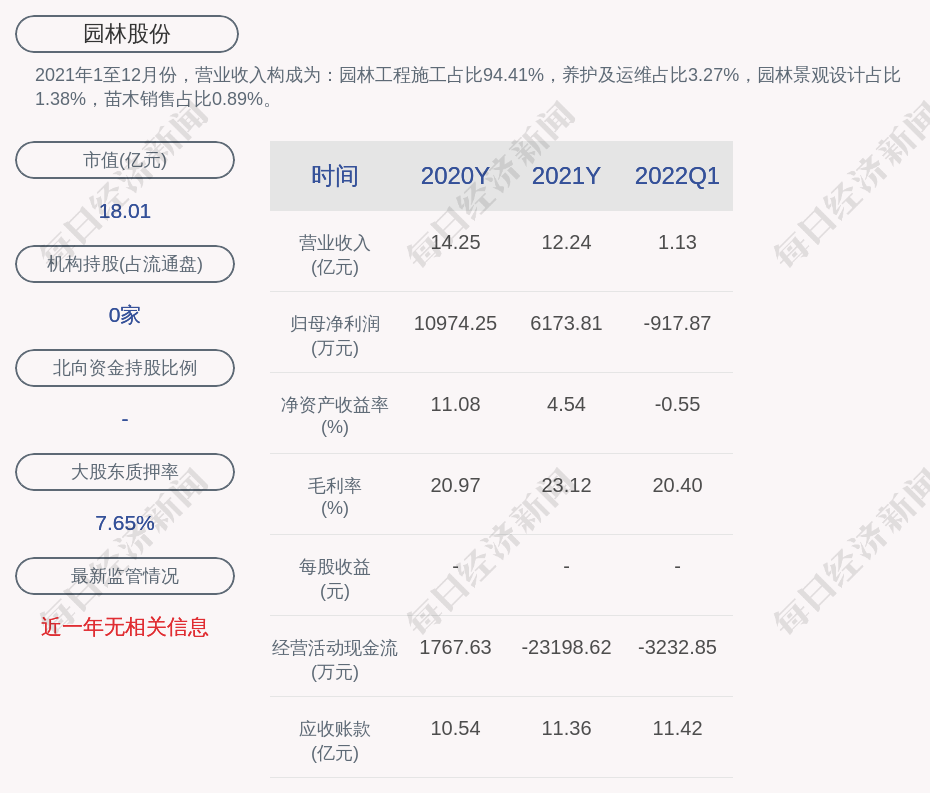930x793 pixels.
Task: Click net profit value 10974.25
Action: coord(455,323)
